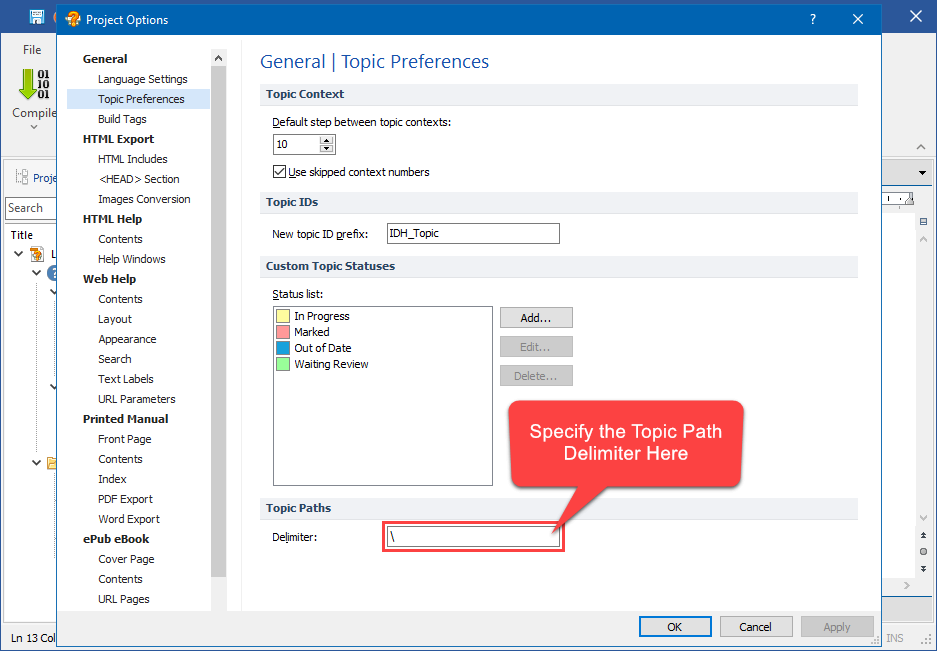Increase default step between topic contexts
This screenshot has height=651, width=938.
(327, 140)
